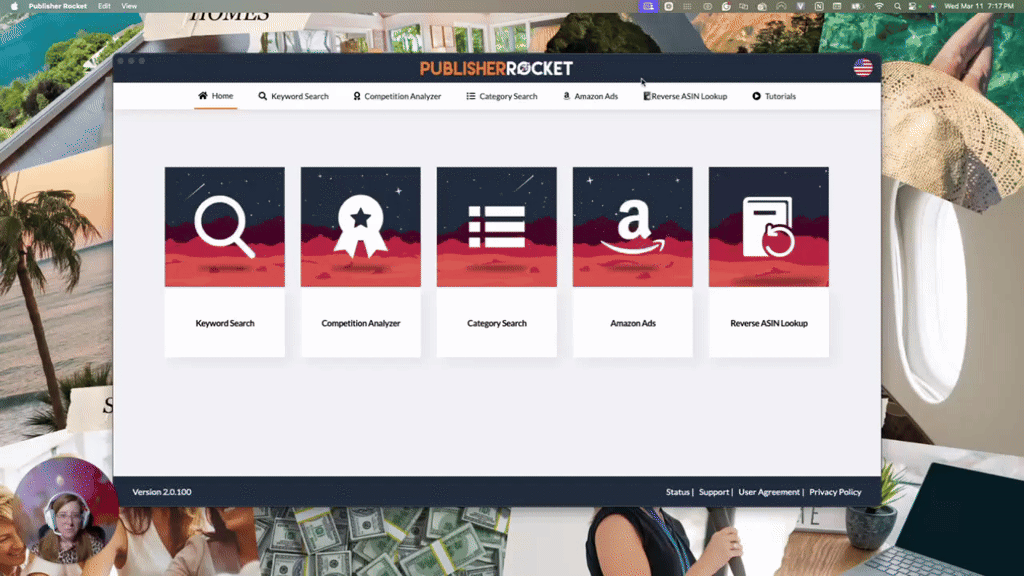Screen dimensions: 1024x576
Task: Open the User Agreement link
Action: coord(769,492)
